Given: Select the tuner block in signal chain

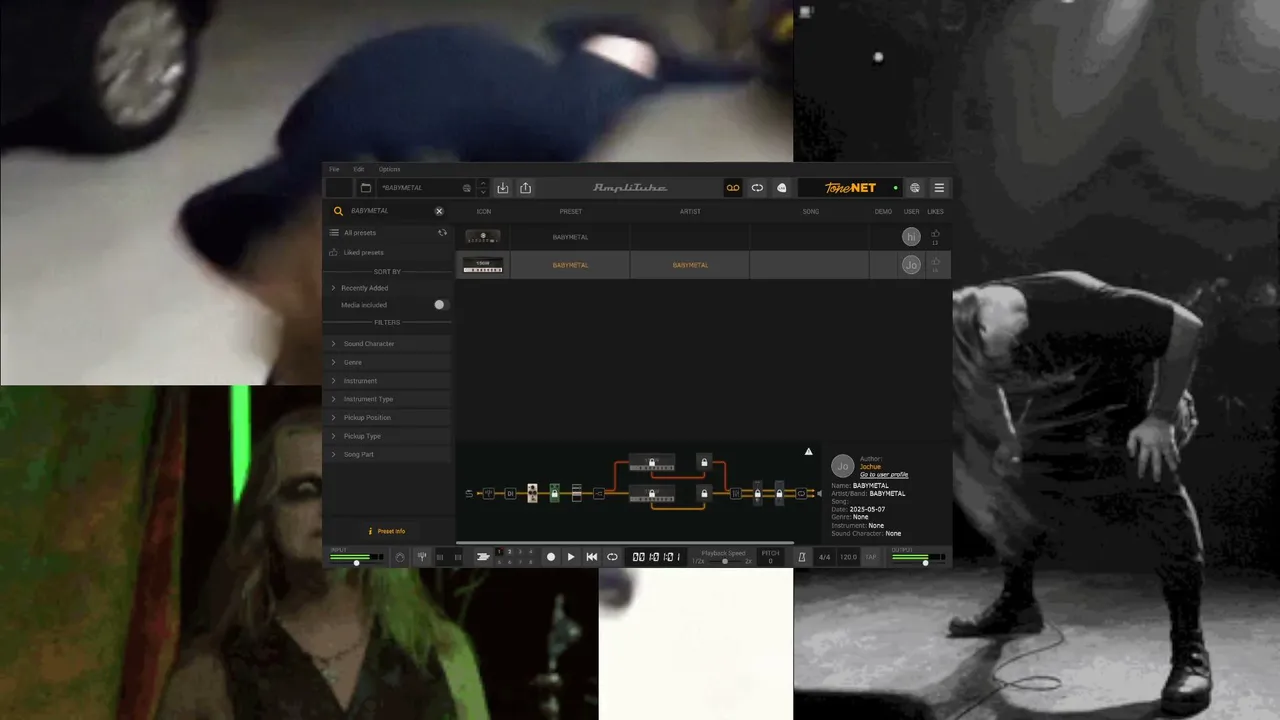Looking at the screenshot, I should click(489, 493).
